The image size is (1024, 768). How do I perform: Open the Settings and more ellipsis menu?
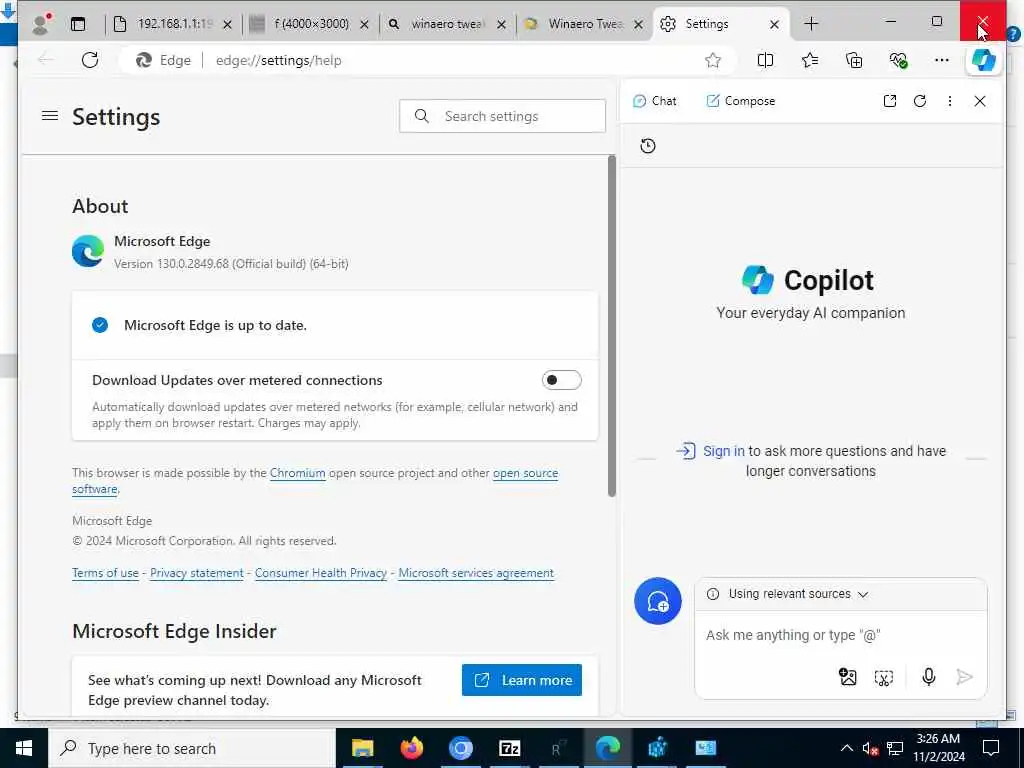click(x=942, y=60)
